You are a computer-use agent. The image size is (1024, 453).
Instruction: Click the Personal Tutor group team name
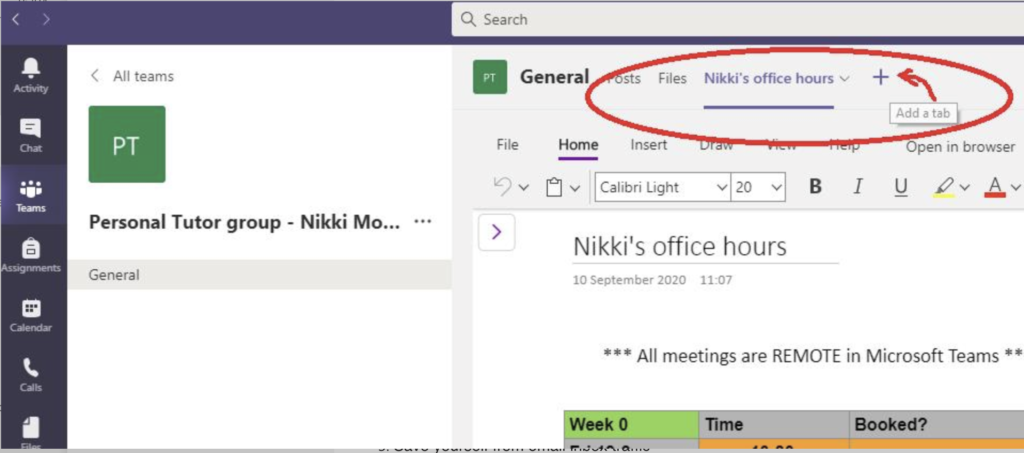pos(244,223)
